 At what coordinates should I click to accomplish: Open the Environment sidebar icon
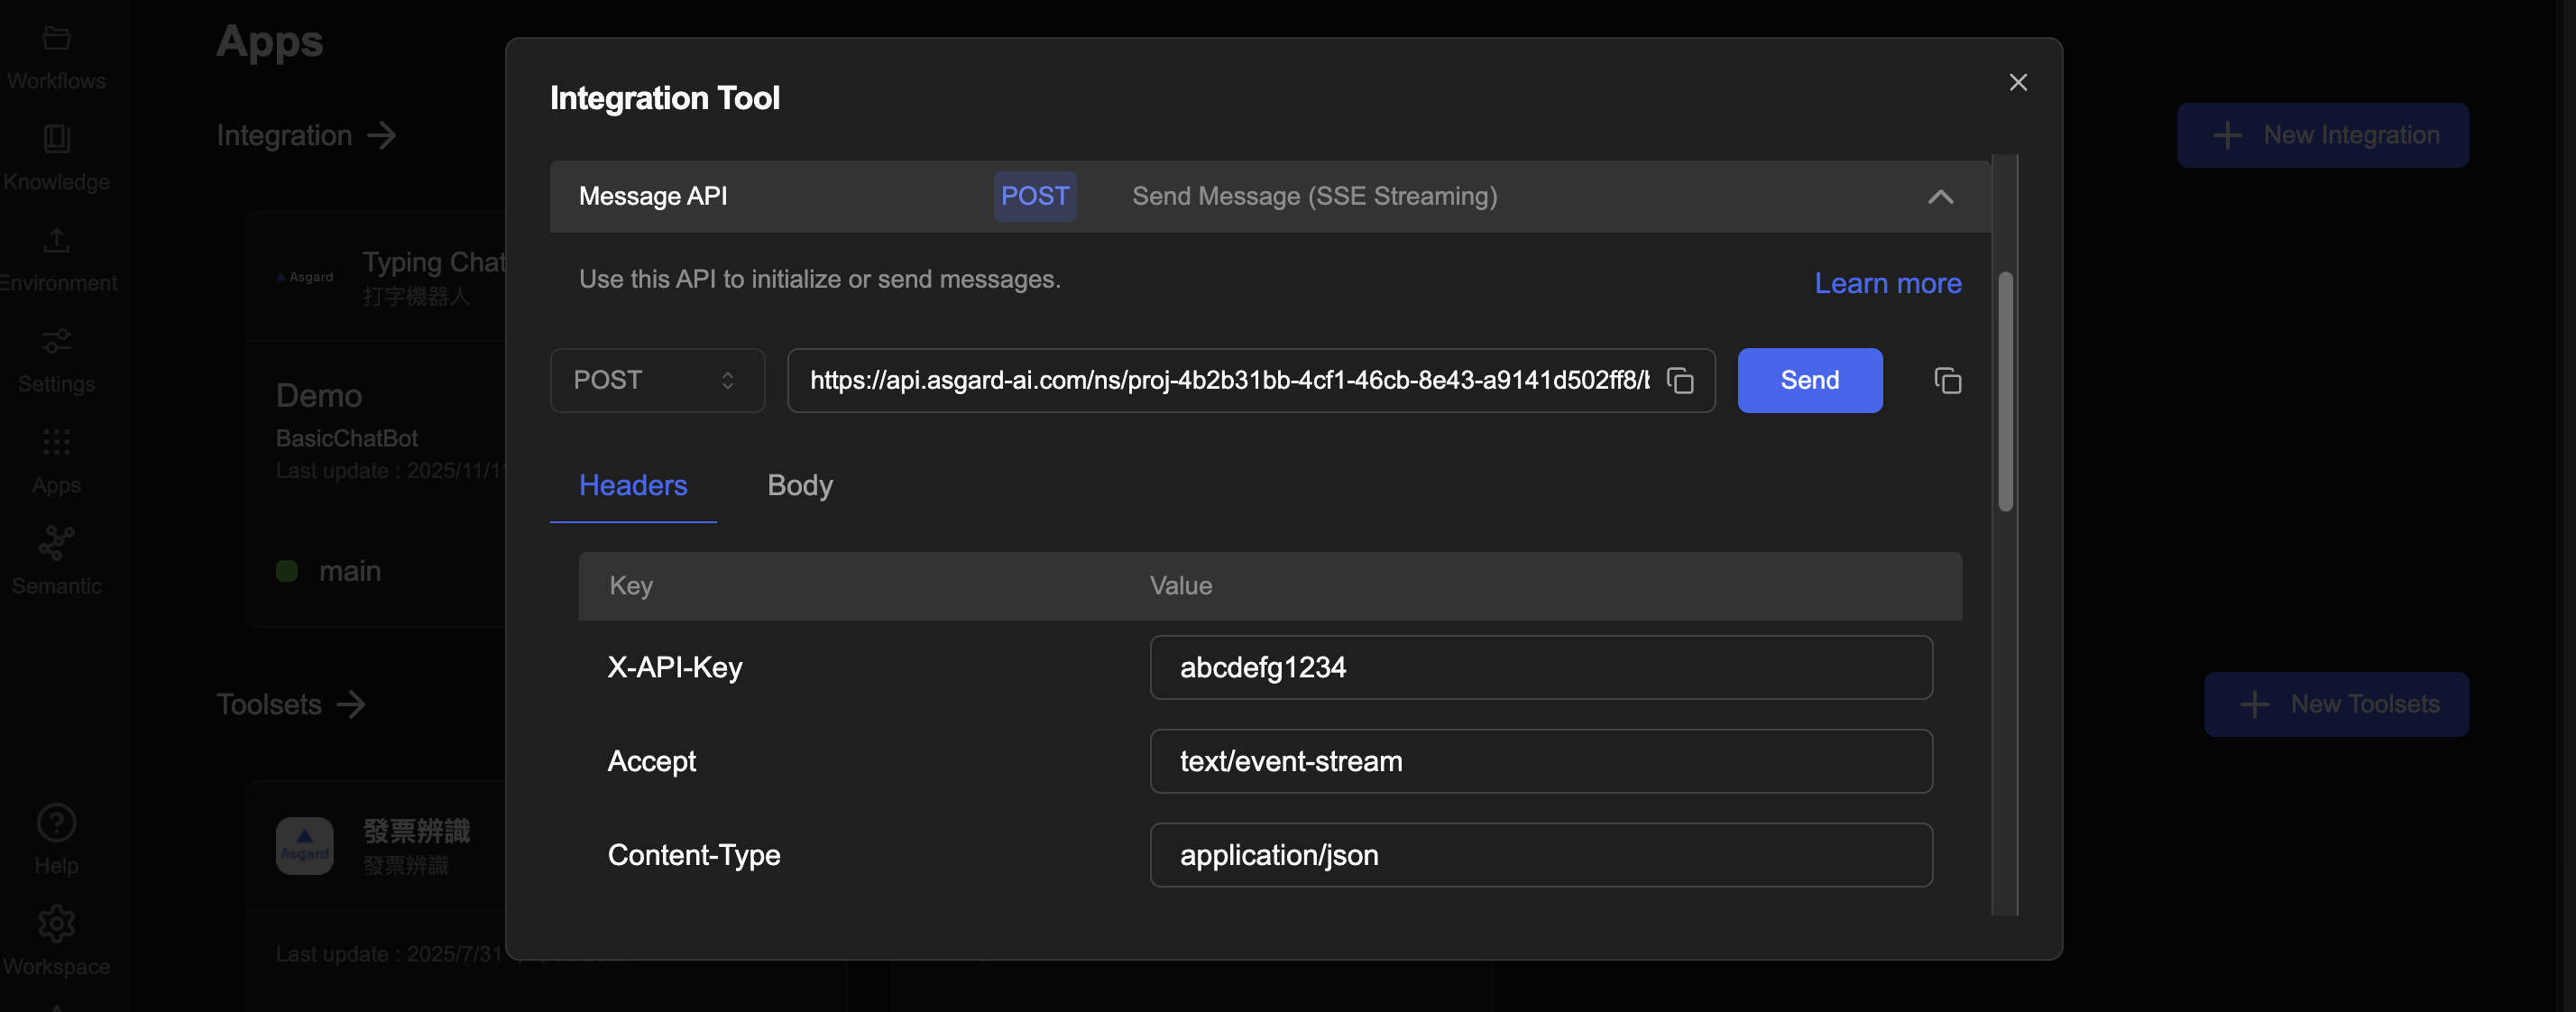click(x=56, y=241)
